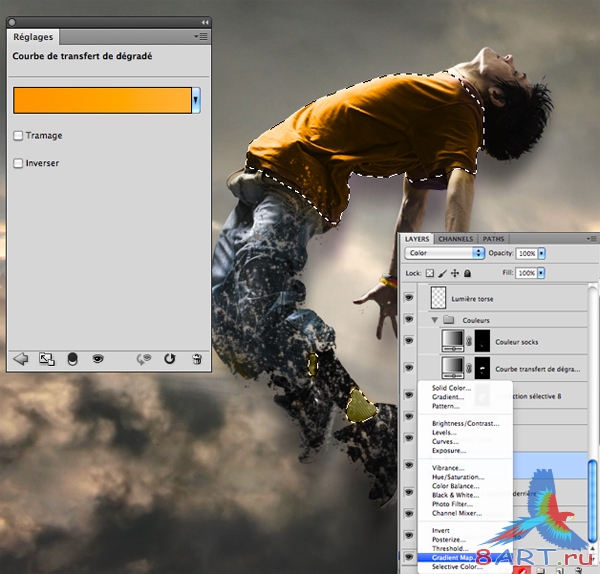
Task: Switch to the PATHS tab
Action: [493, 239]
